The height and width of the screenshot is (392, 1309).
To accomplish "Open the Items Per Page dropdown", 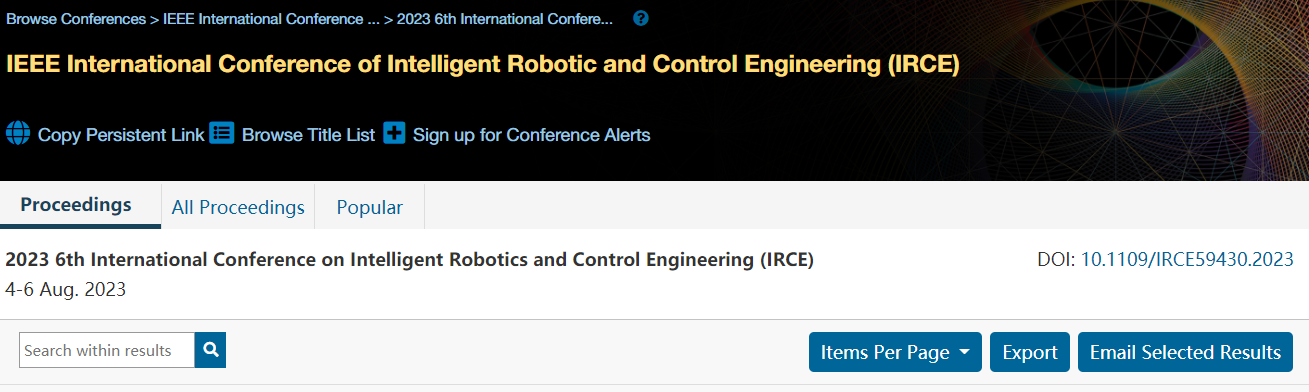I will 895,352.
